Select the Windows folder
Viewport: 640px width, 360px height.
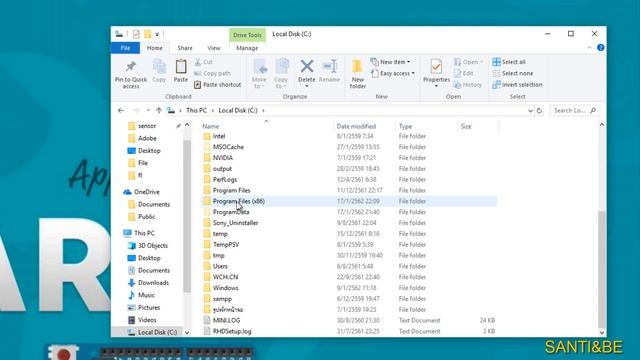[x=225, y=288]
